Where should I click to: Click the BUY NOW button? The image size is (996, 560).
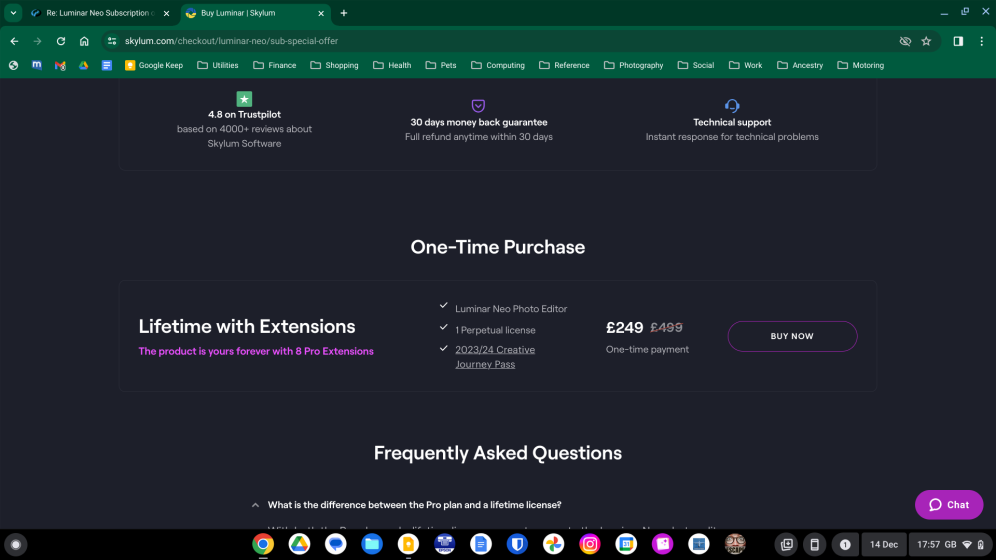point(791,336)
